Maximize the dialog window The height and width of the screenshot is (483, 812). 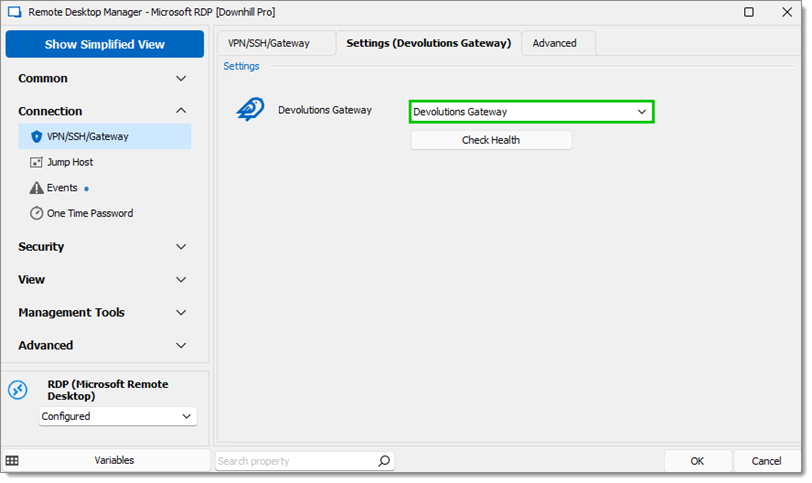[x=749, y=12]
